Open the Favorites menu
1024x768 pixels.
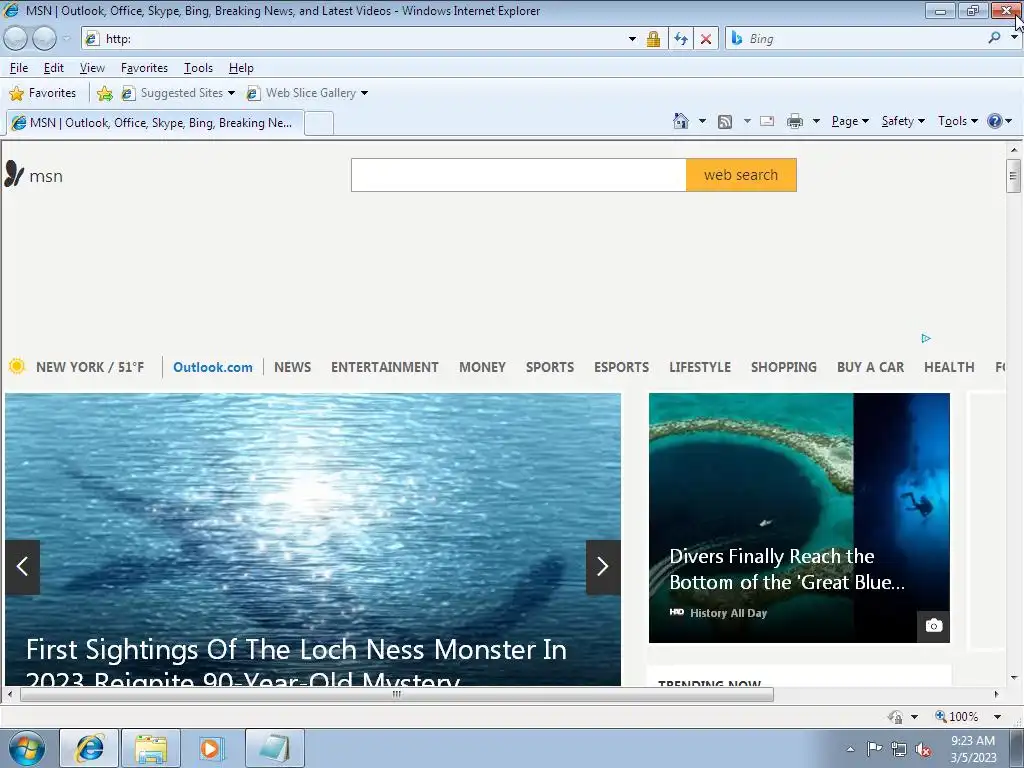coord(144,68)
